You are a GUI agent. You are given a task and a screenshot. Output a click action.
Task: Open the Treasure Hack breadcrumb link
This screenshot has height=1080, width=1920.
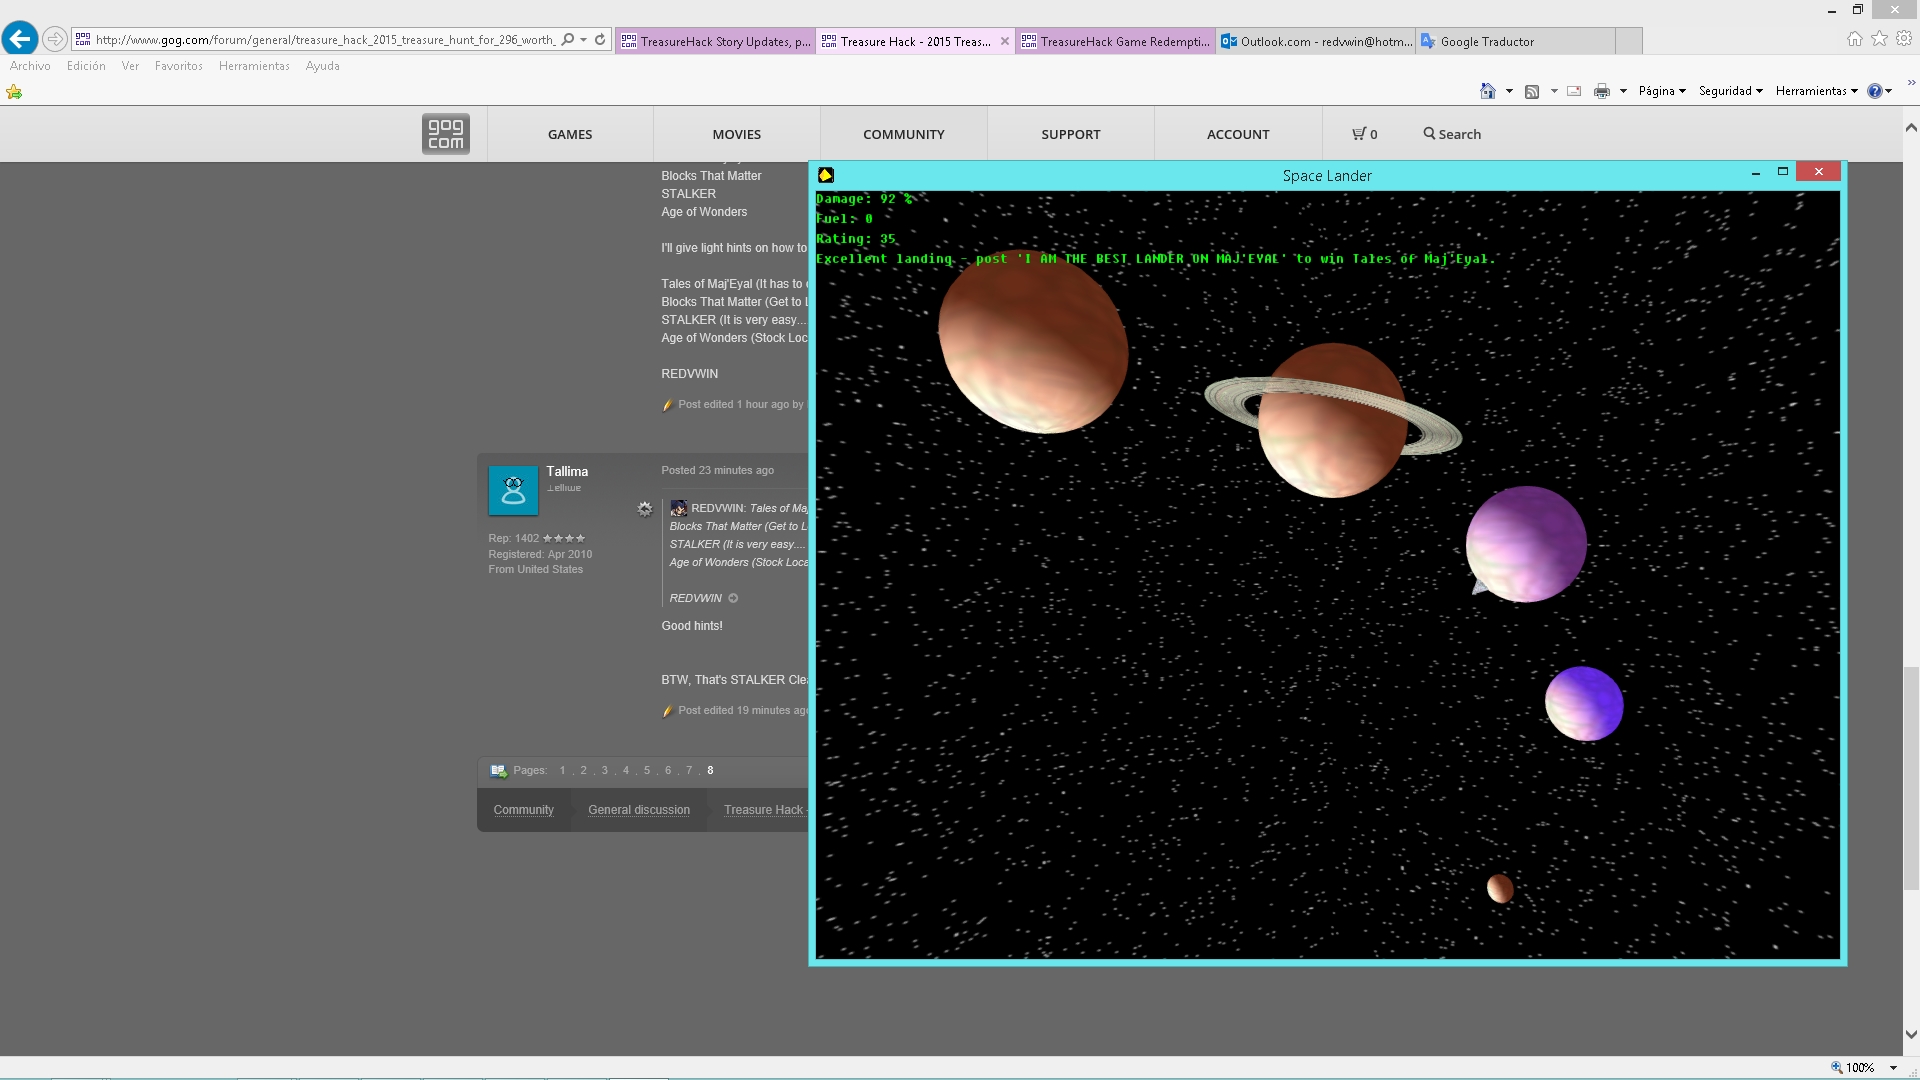point(764,810)
